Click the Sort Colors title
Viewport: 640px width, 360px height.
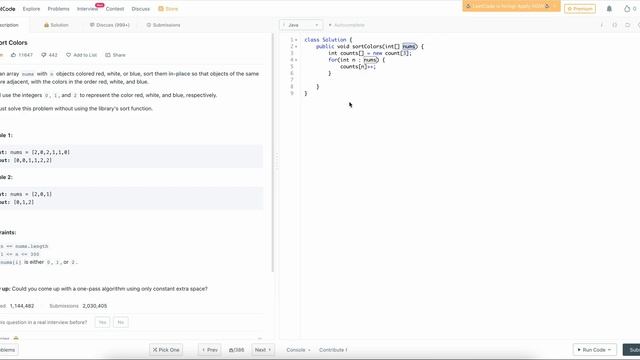(13, 42)
